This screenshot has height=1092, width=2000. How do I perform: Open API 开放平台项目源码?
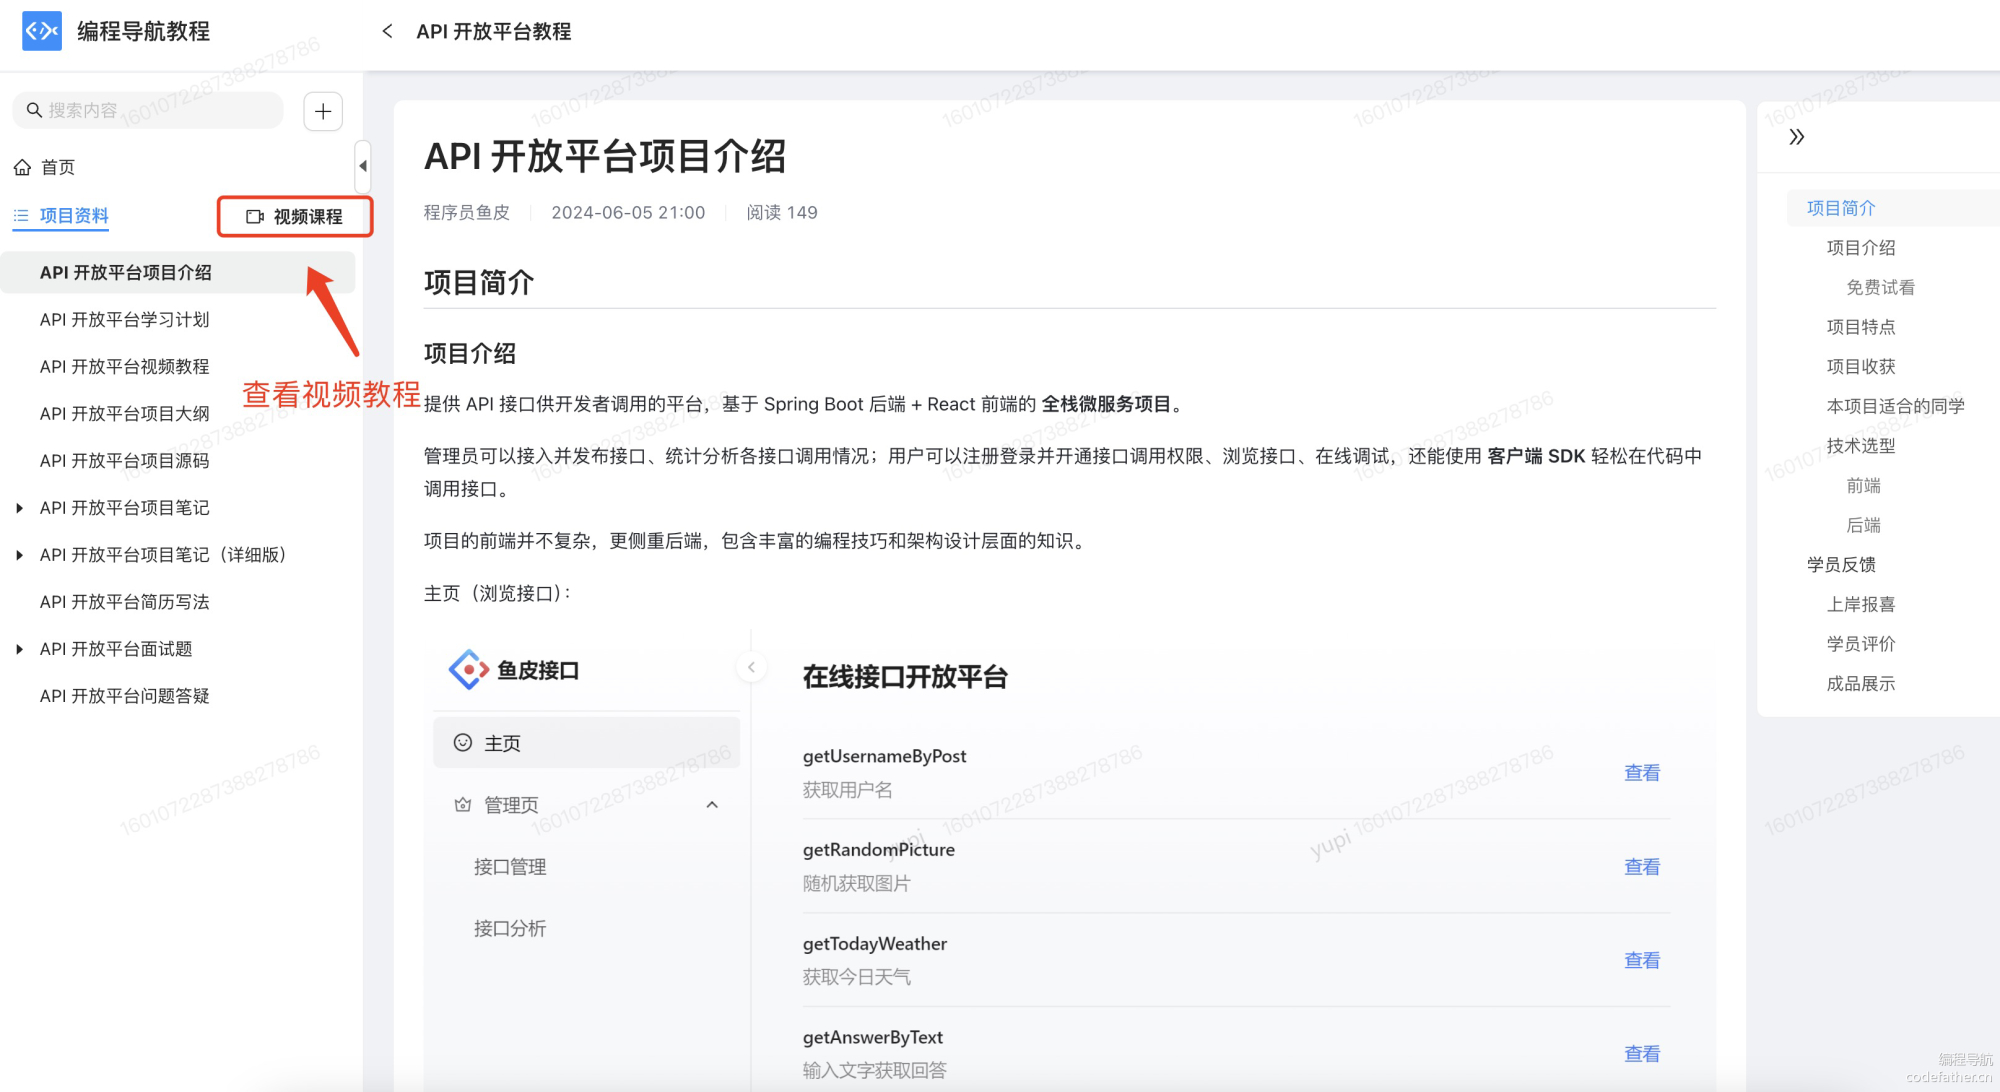(x=125, y=461)
